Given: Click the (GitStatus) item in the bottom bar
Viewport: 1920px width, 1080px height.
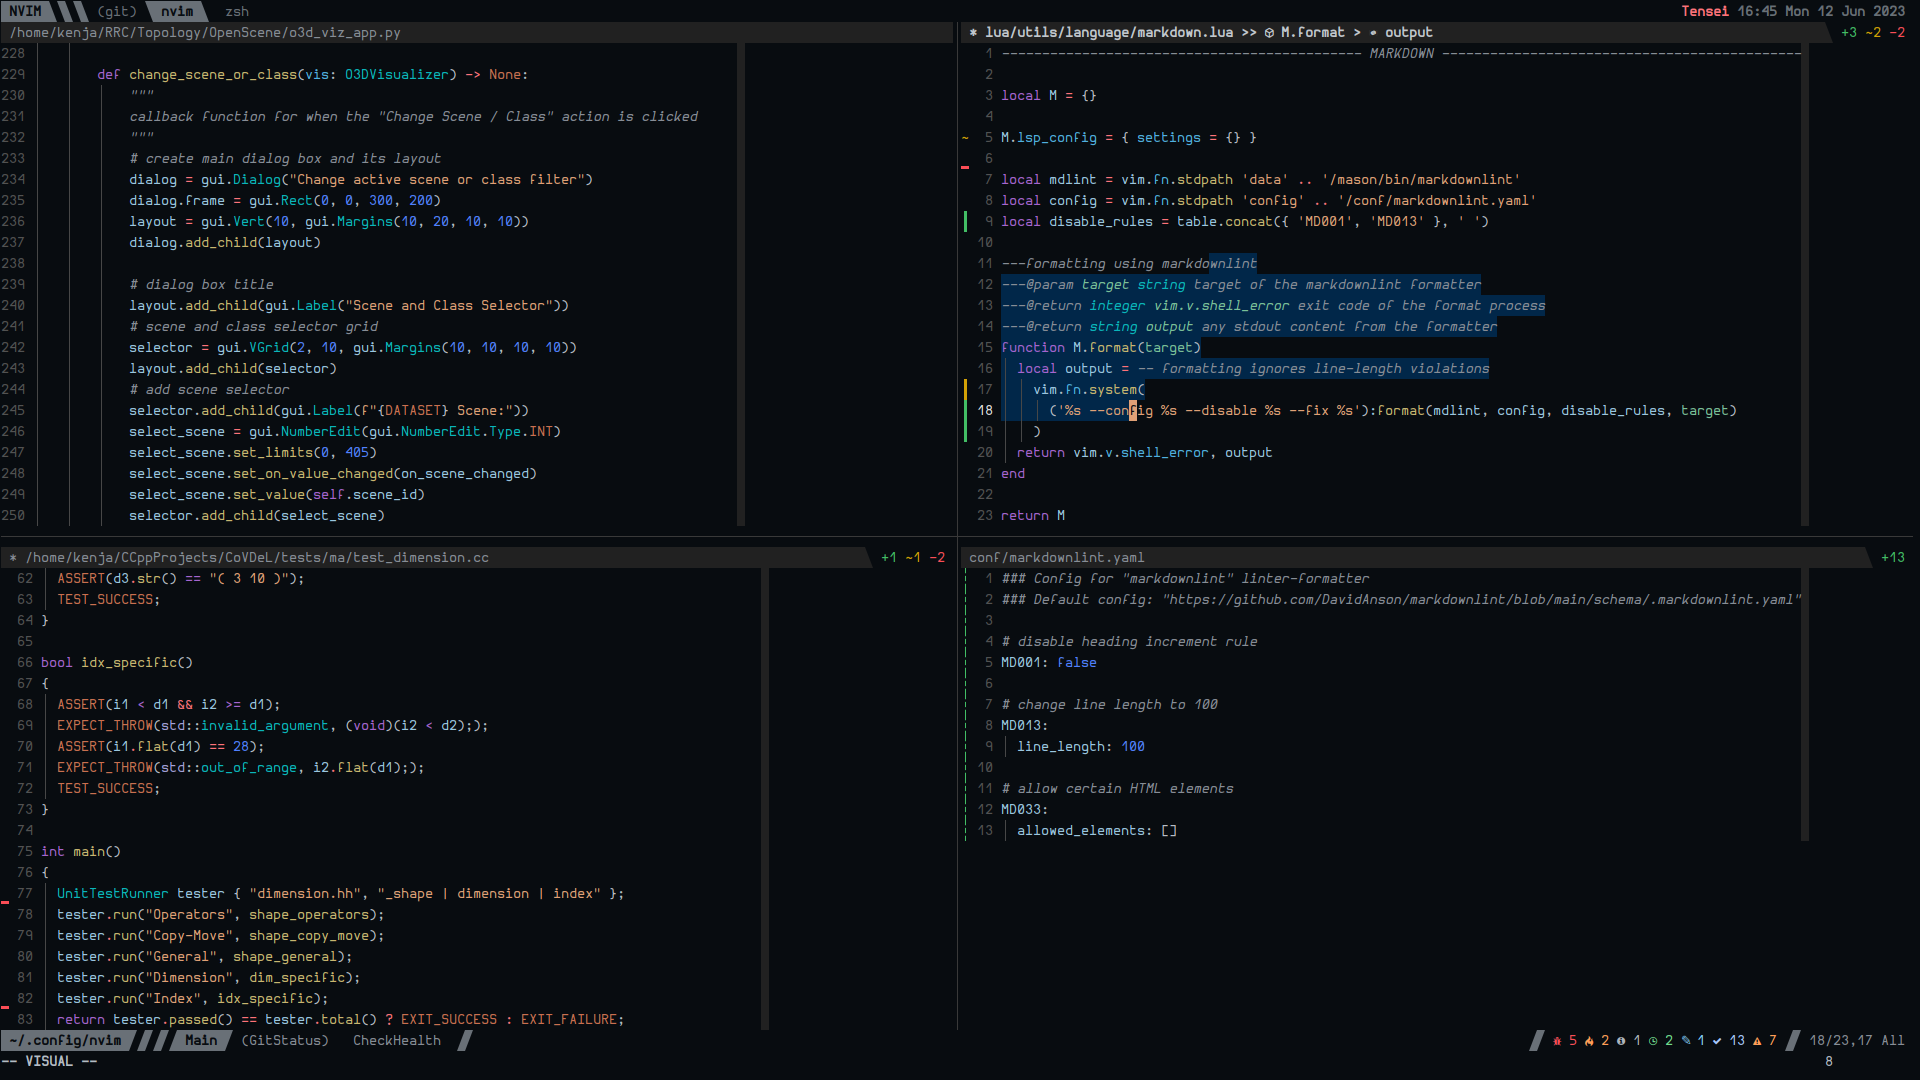Looking at the screenshot, I should (285, 1041).
